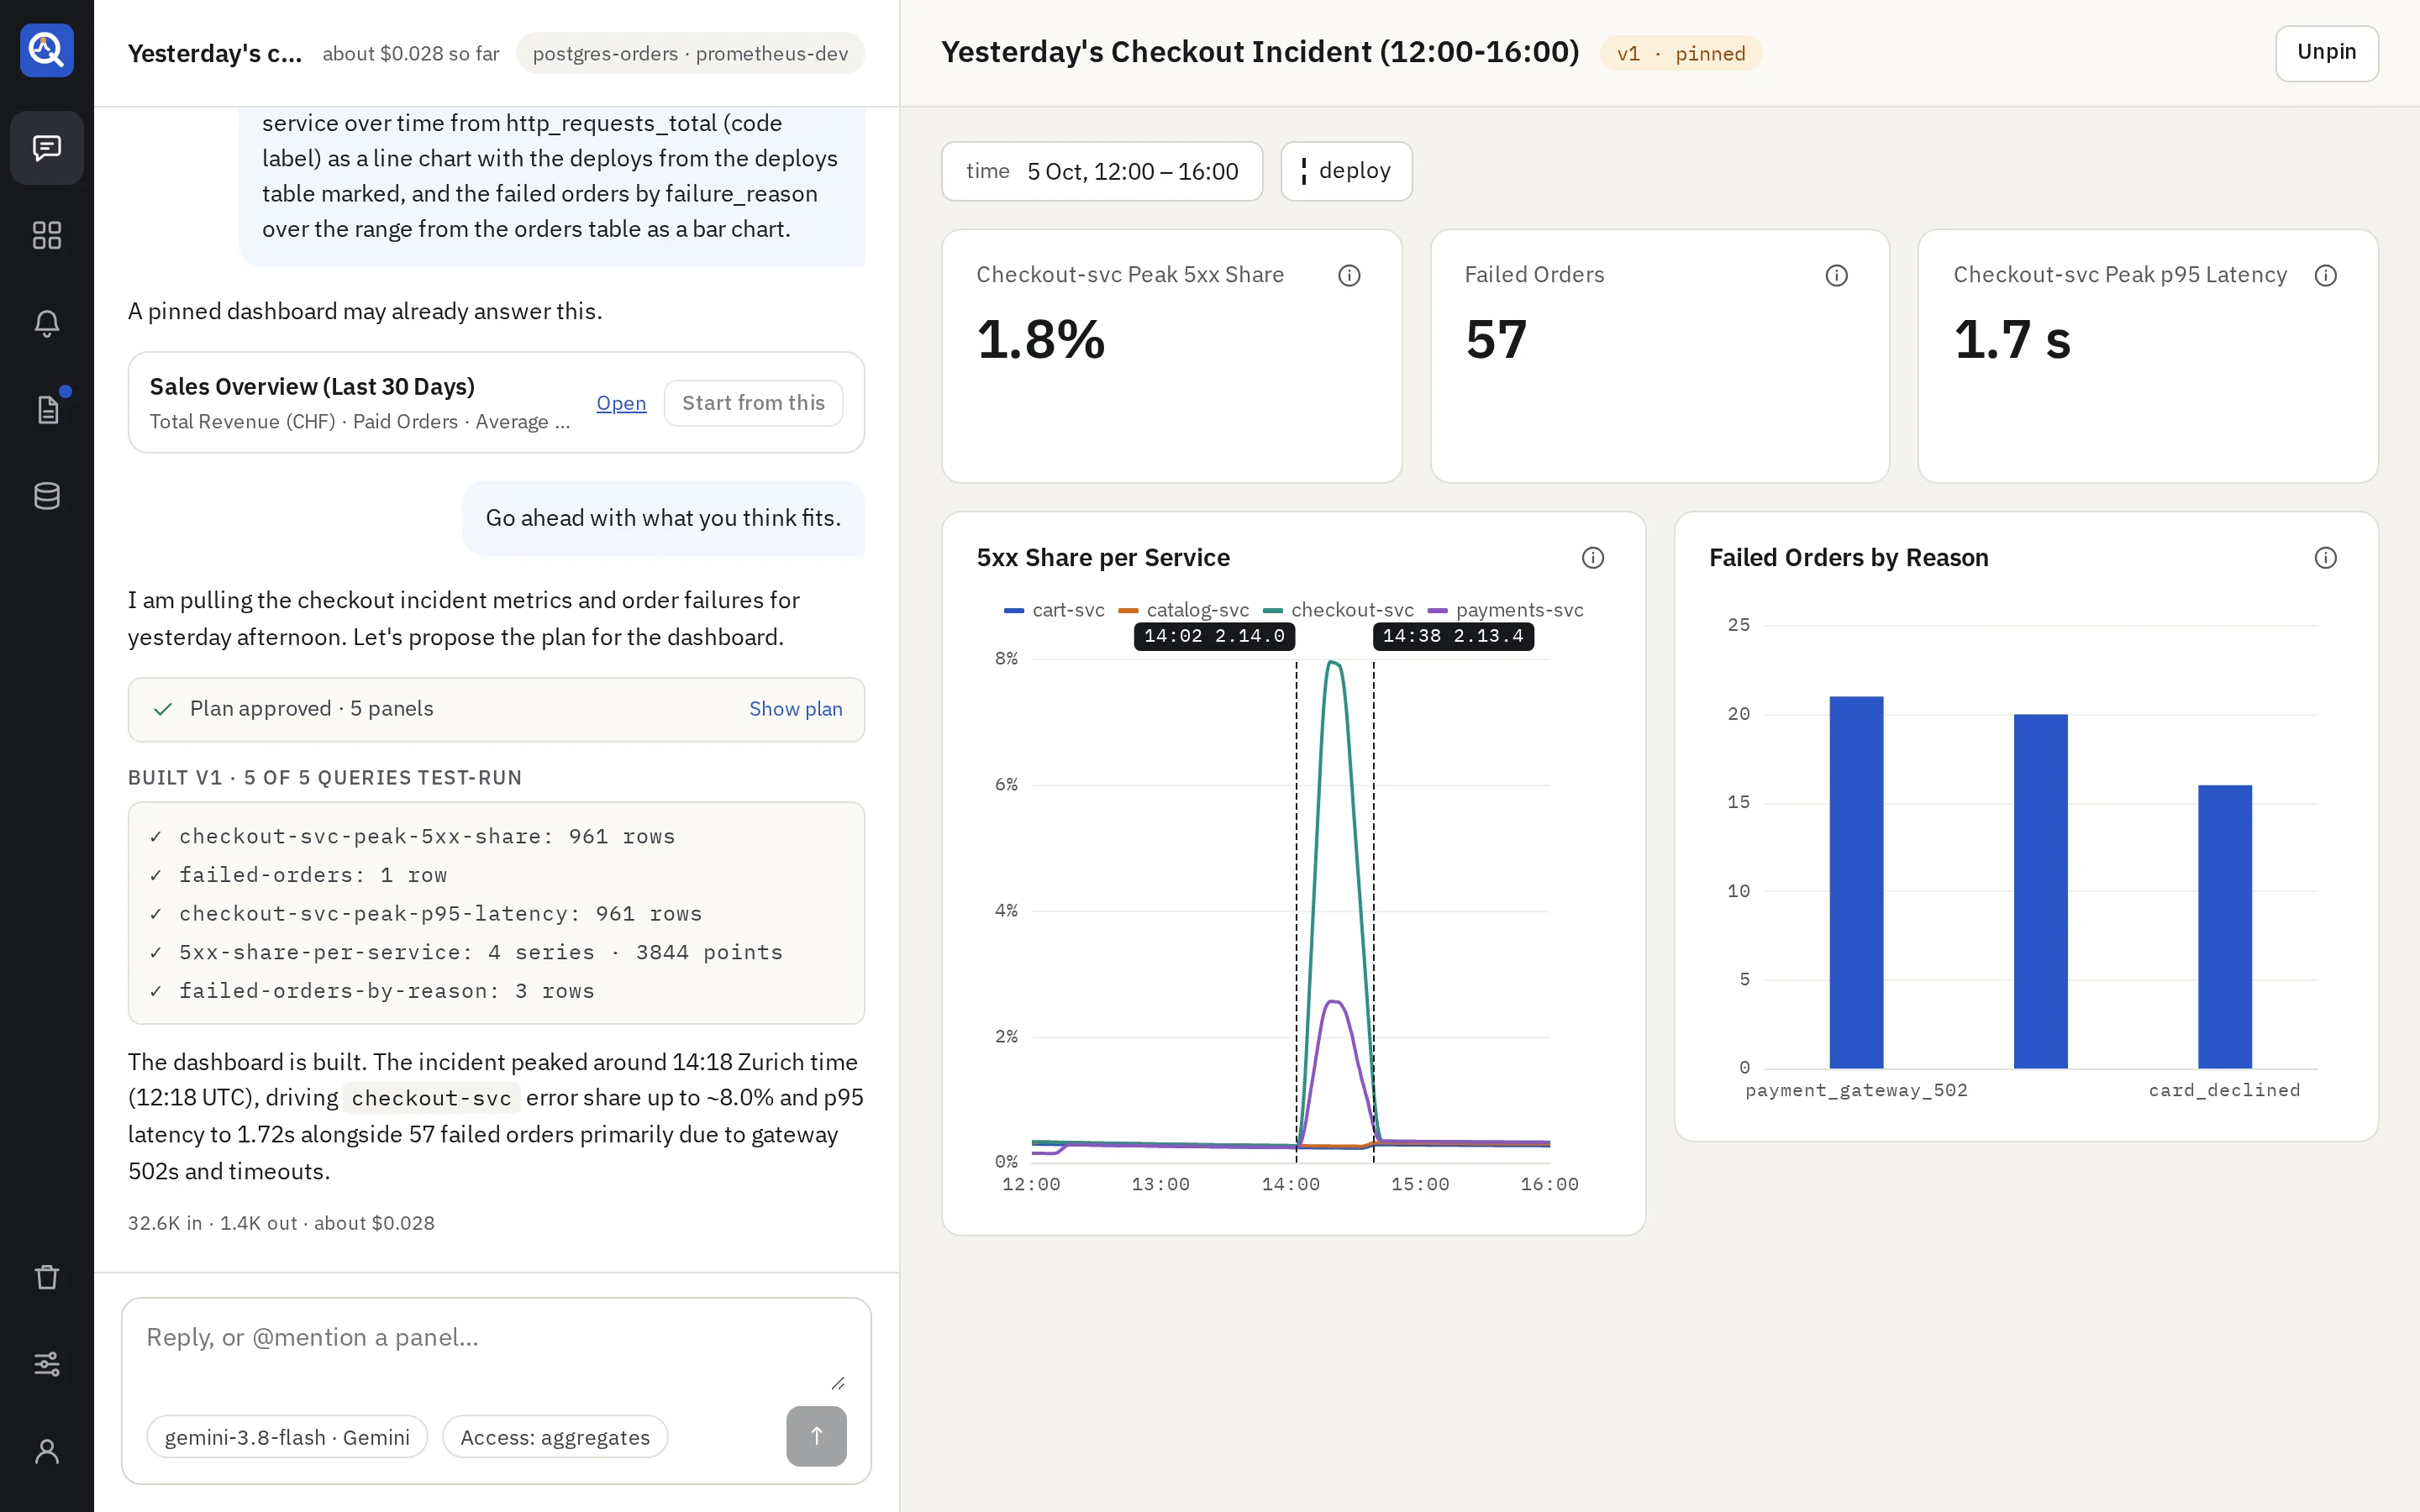Click the v1 · pinned version badge
The height and width of the screenshot is (1512, 2420).
[1681, 53]
